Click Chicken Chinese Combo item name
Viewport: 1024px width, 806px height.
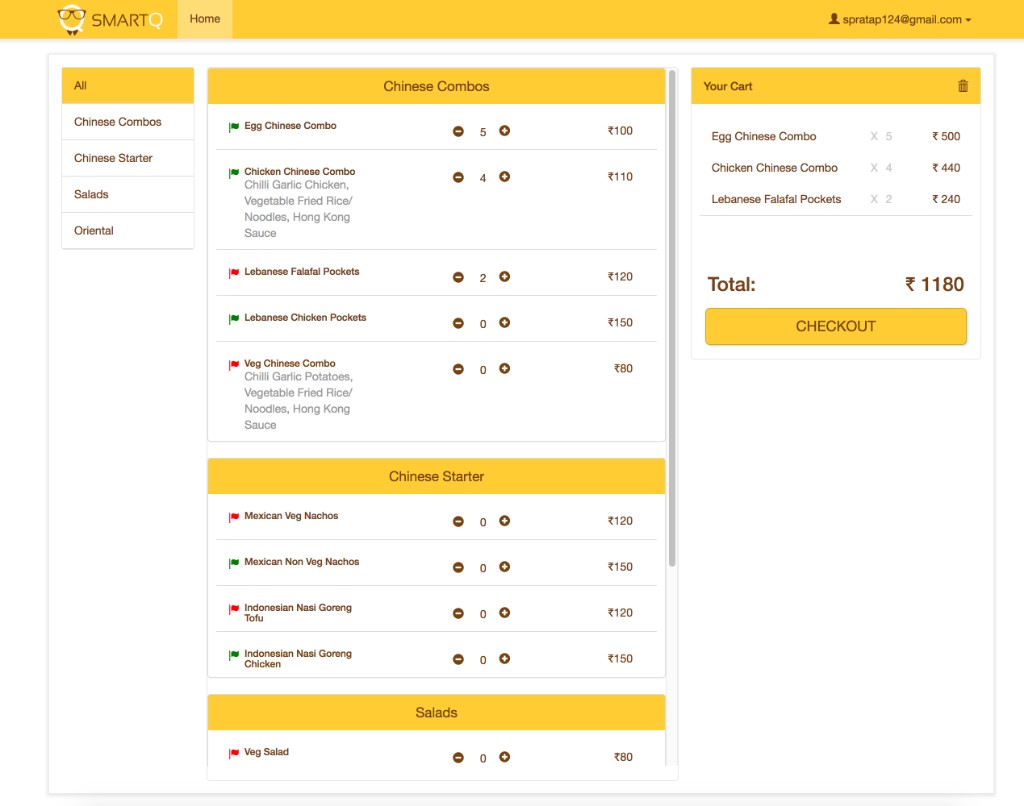[x=300, y=171]
